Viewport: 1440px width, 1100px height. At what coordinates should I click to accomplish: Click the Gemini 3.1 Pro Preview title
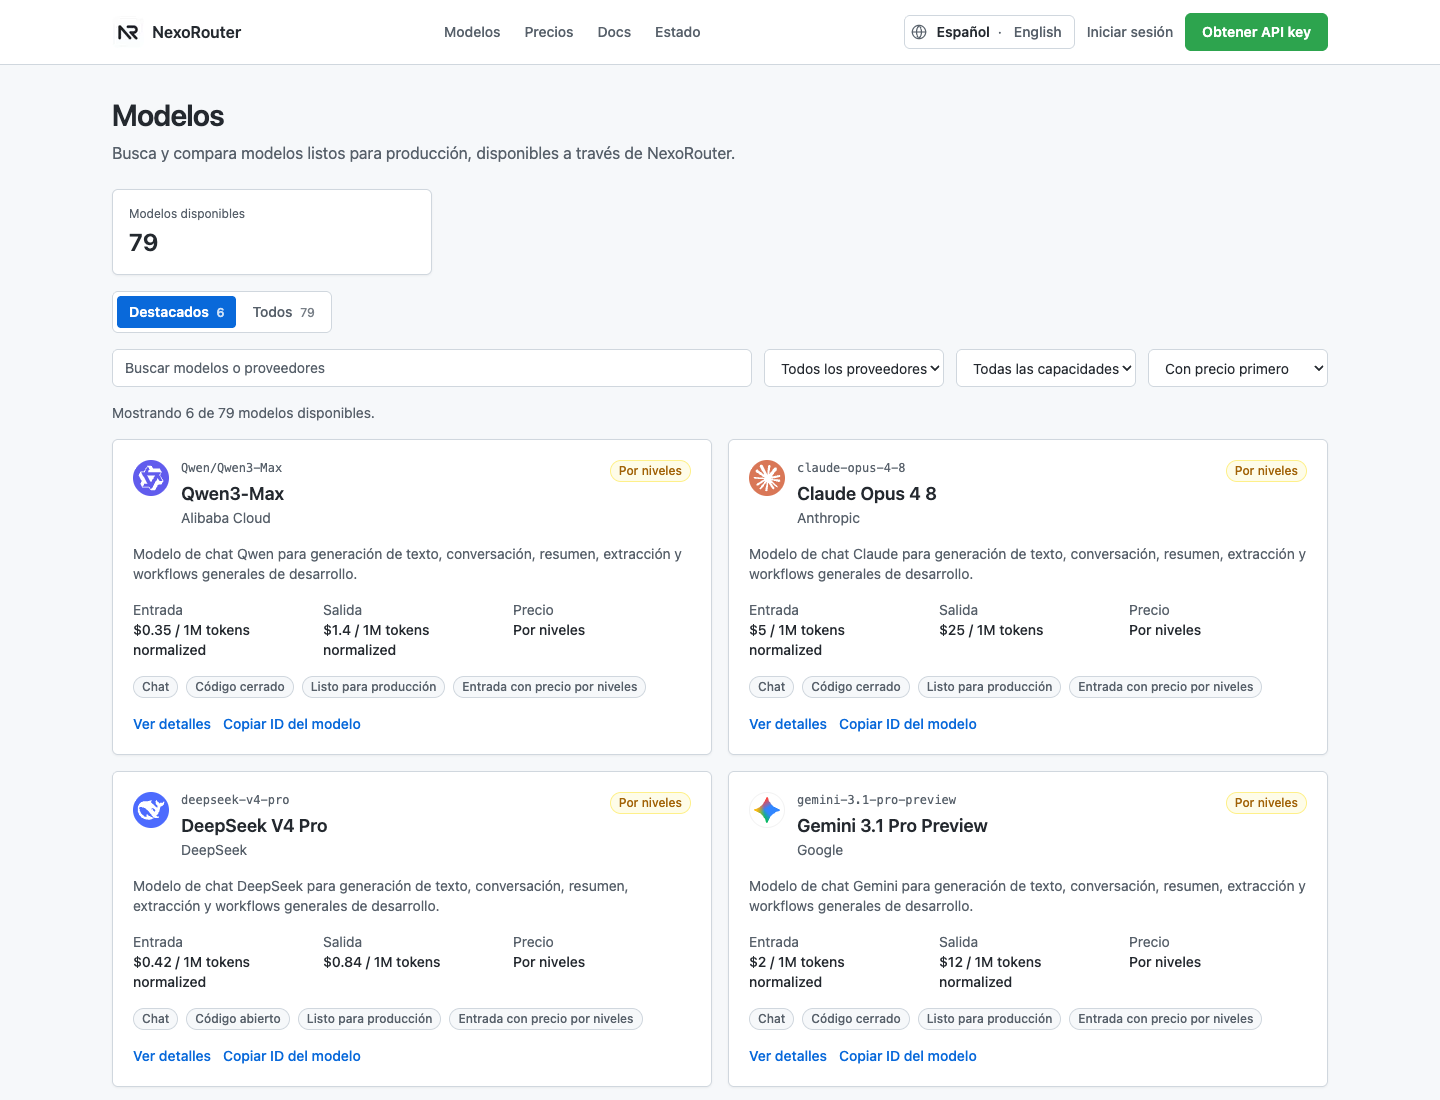[892, 826]
